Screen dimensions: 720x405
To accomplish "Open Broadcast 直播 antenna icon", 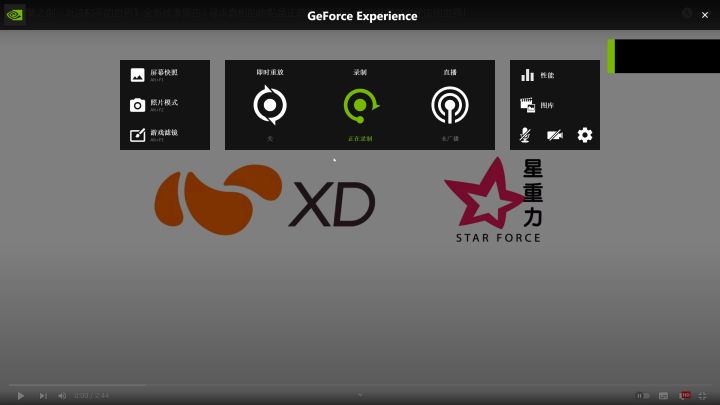I will pos(450,105).
